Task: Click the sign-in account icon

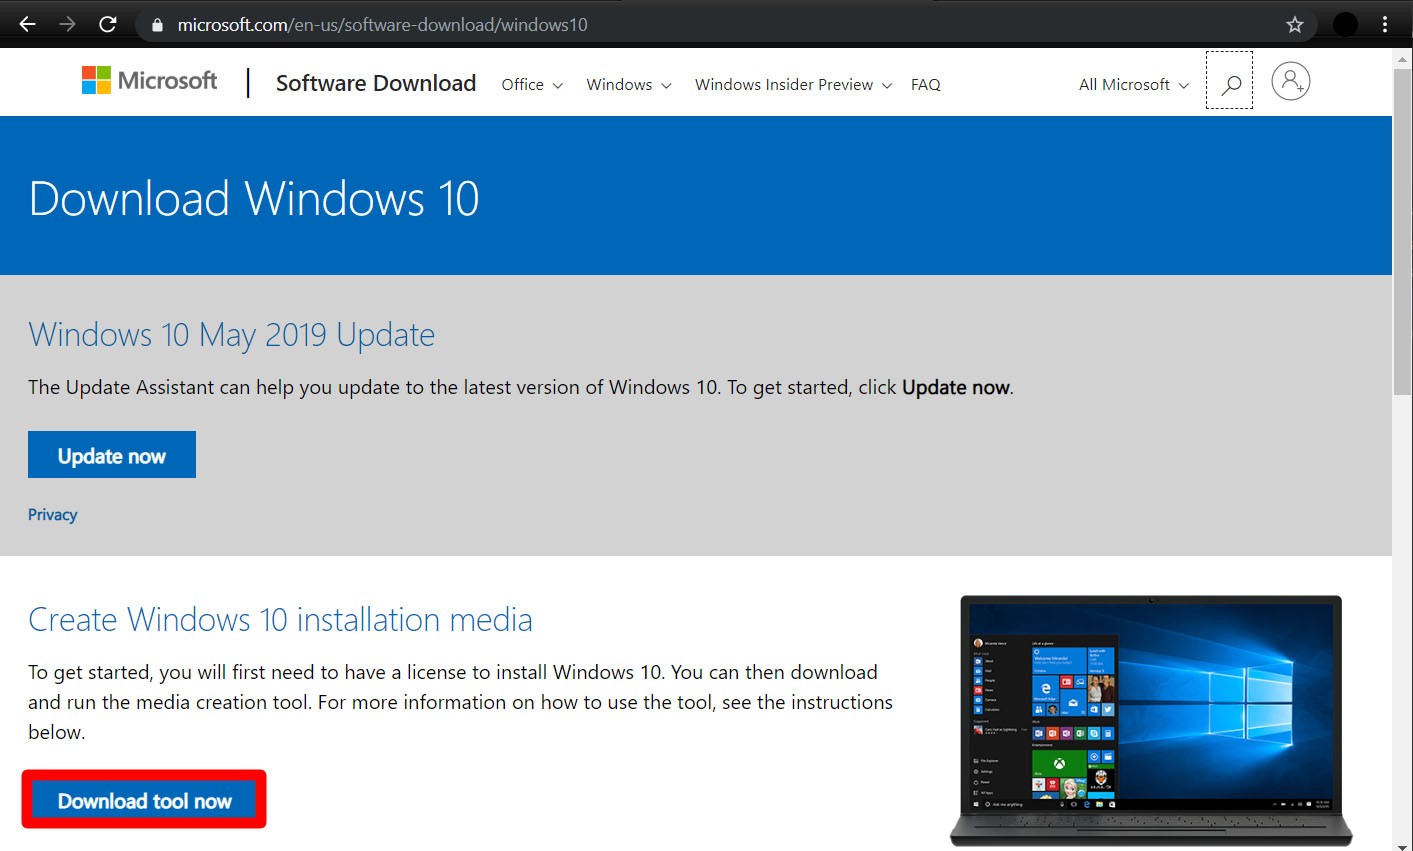Action: (x=1290, y=81)
